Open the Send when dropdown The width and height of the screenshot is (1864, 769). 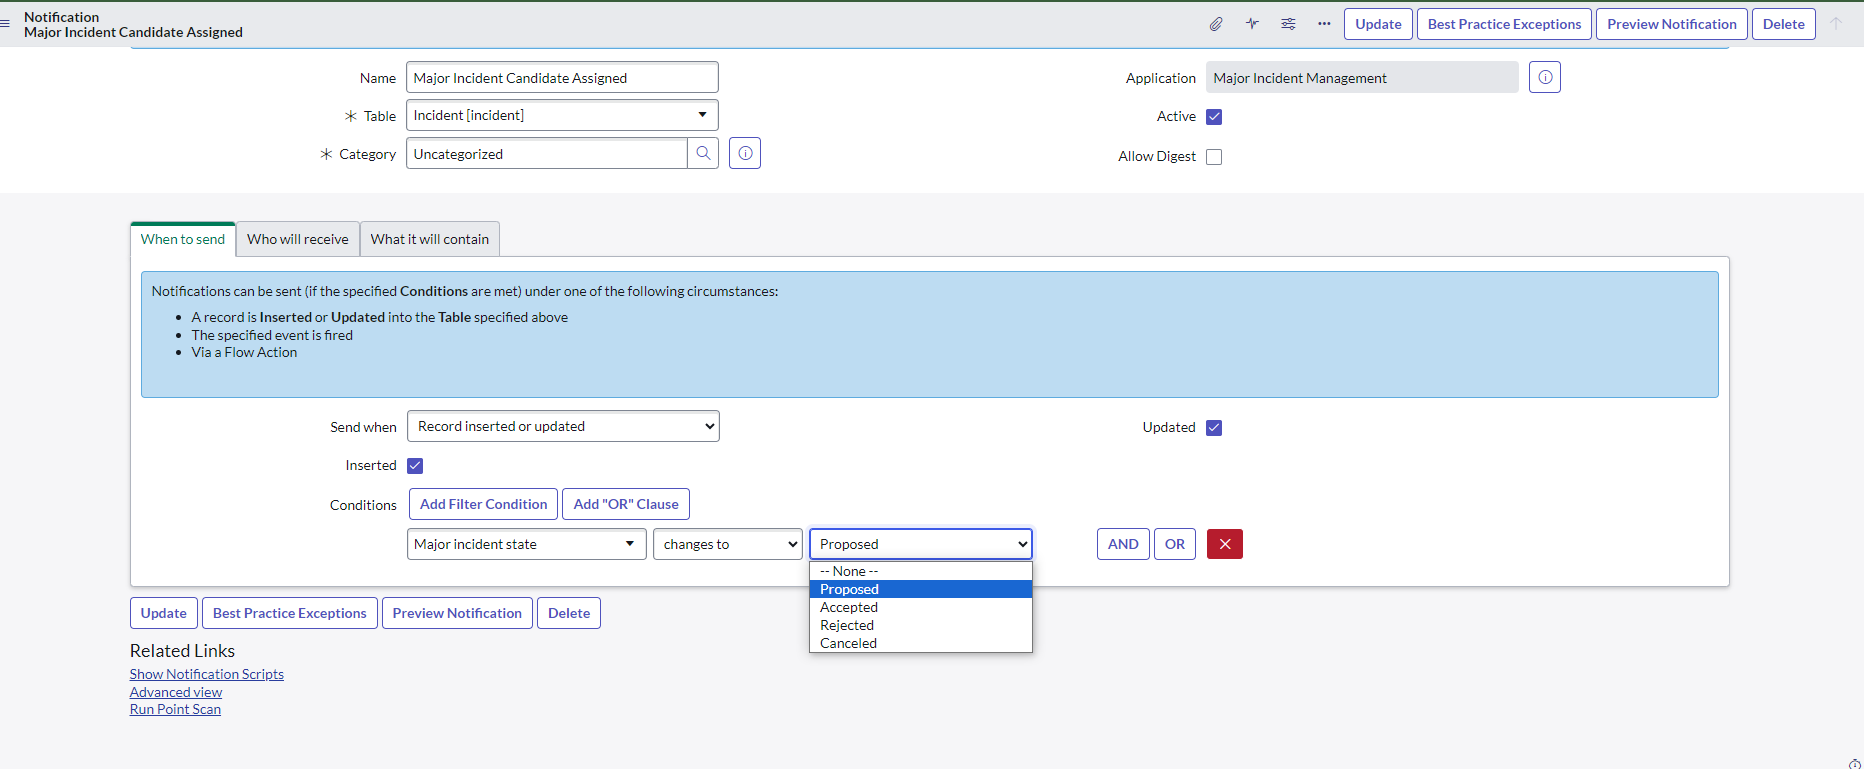[563, 426]
